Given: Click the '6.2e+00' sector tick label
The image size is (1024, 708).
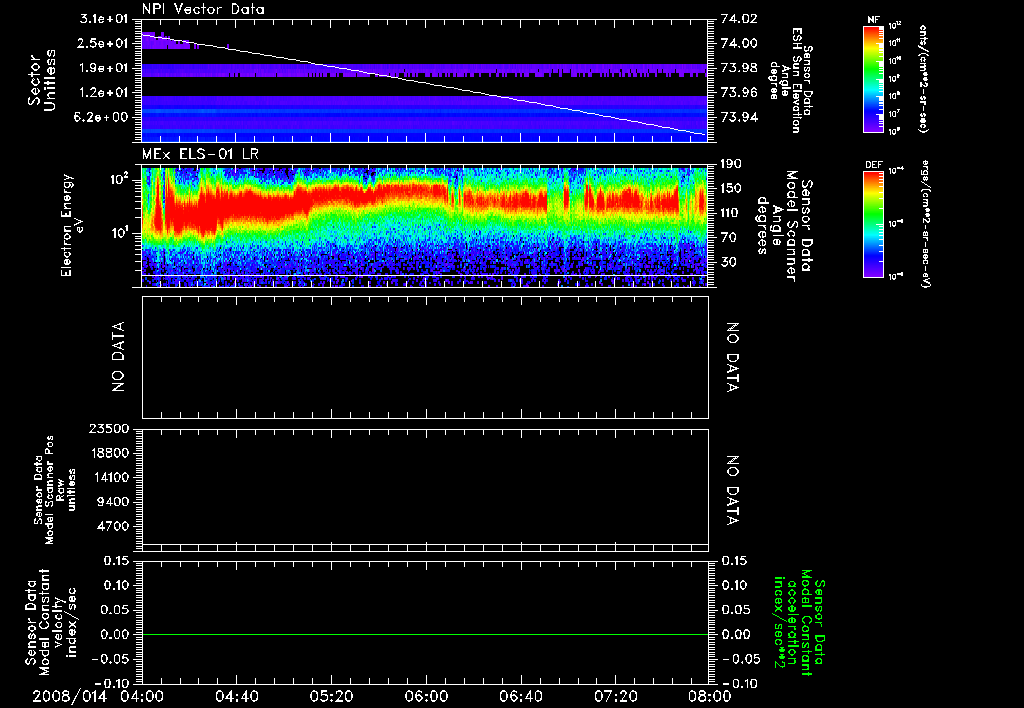Looking at the screenshot, I should 103,118.
